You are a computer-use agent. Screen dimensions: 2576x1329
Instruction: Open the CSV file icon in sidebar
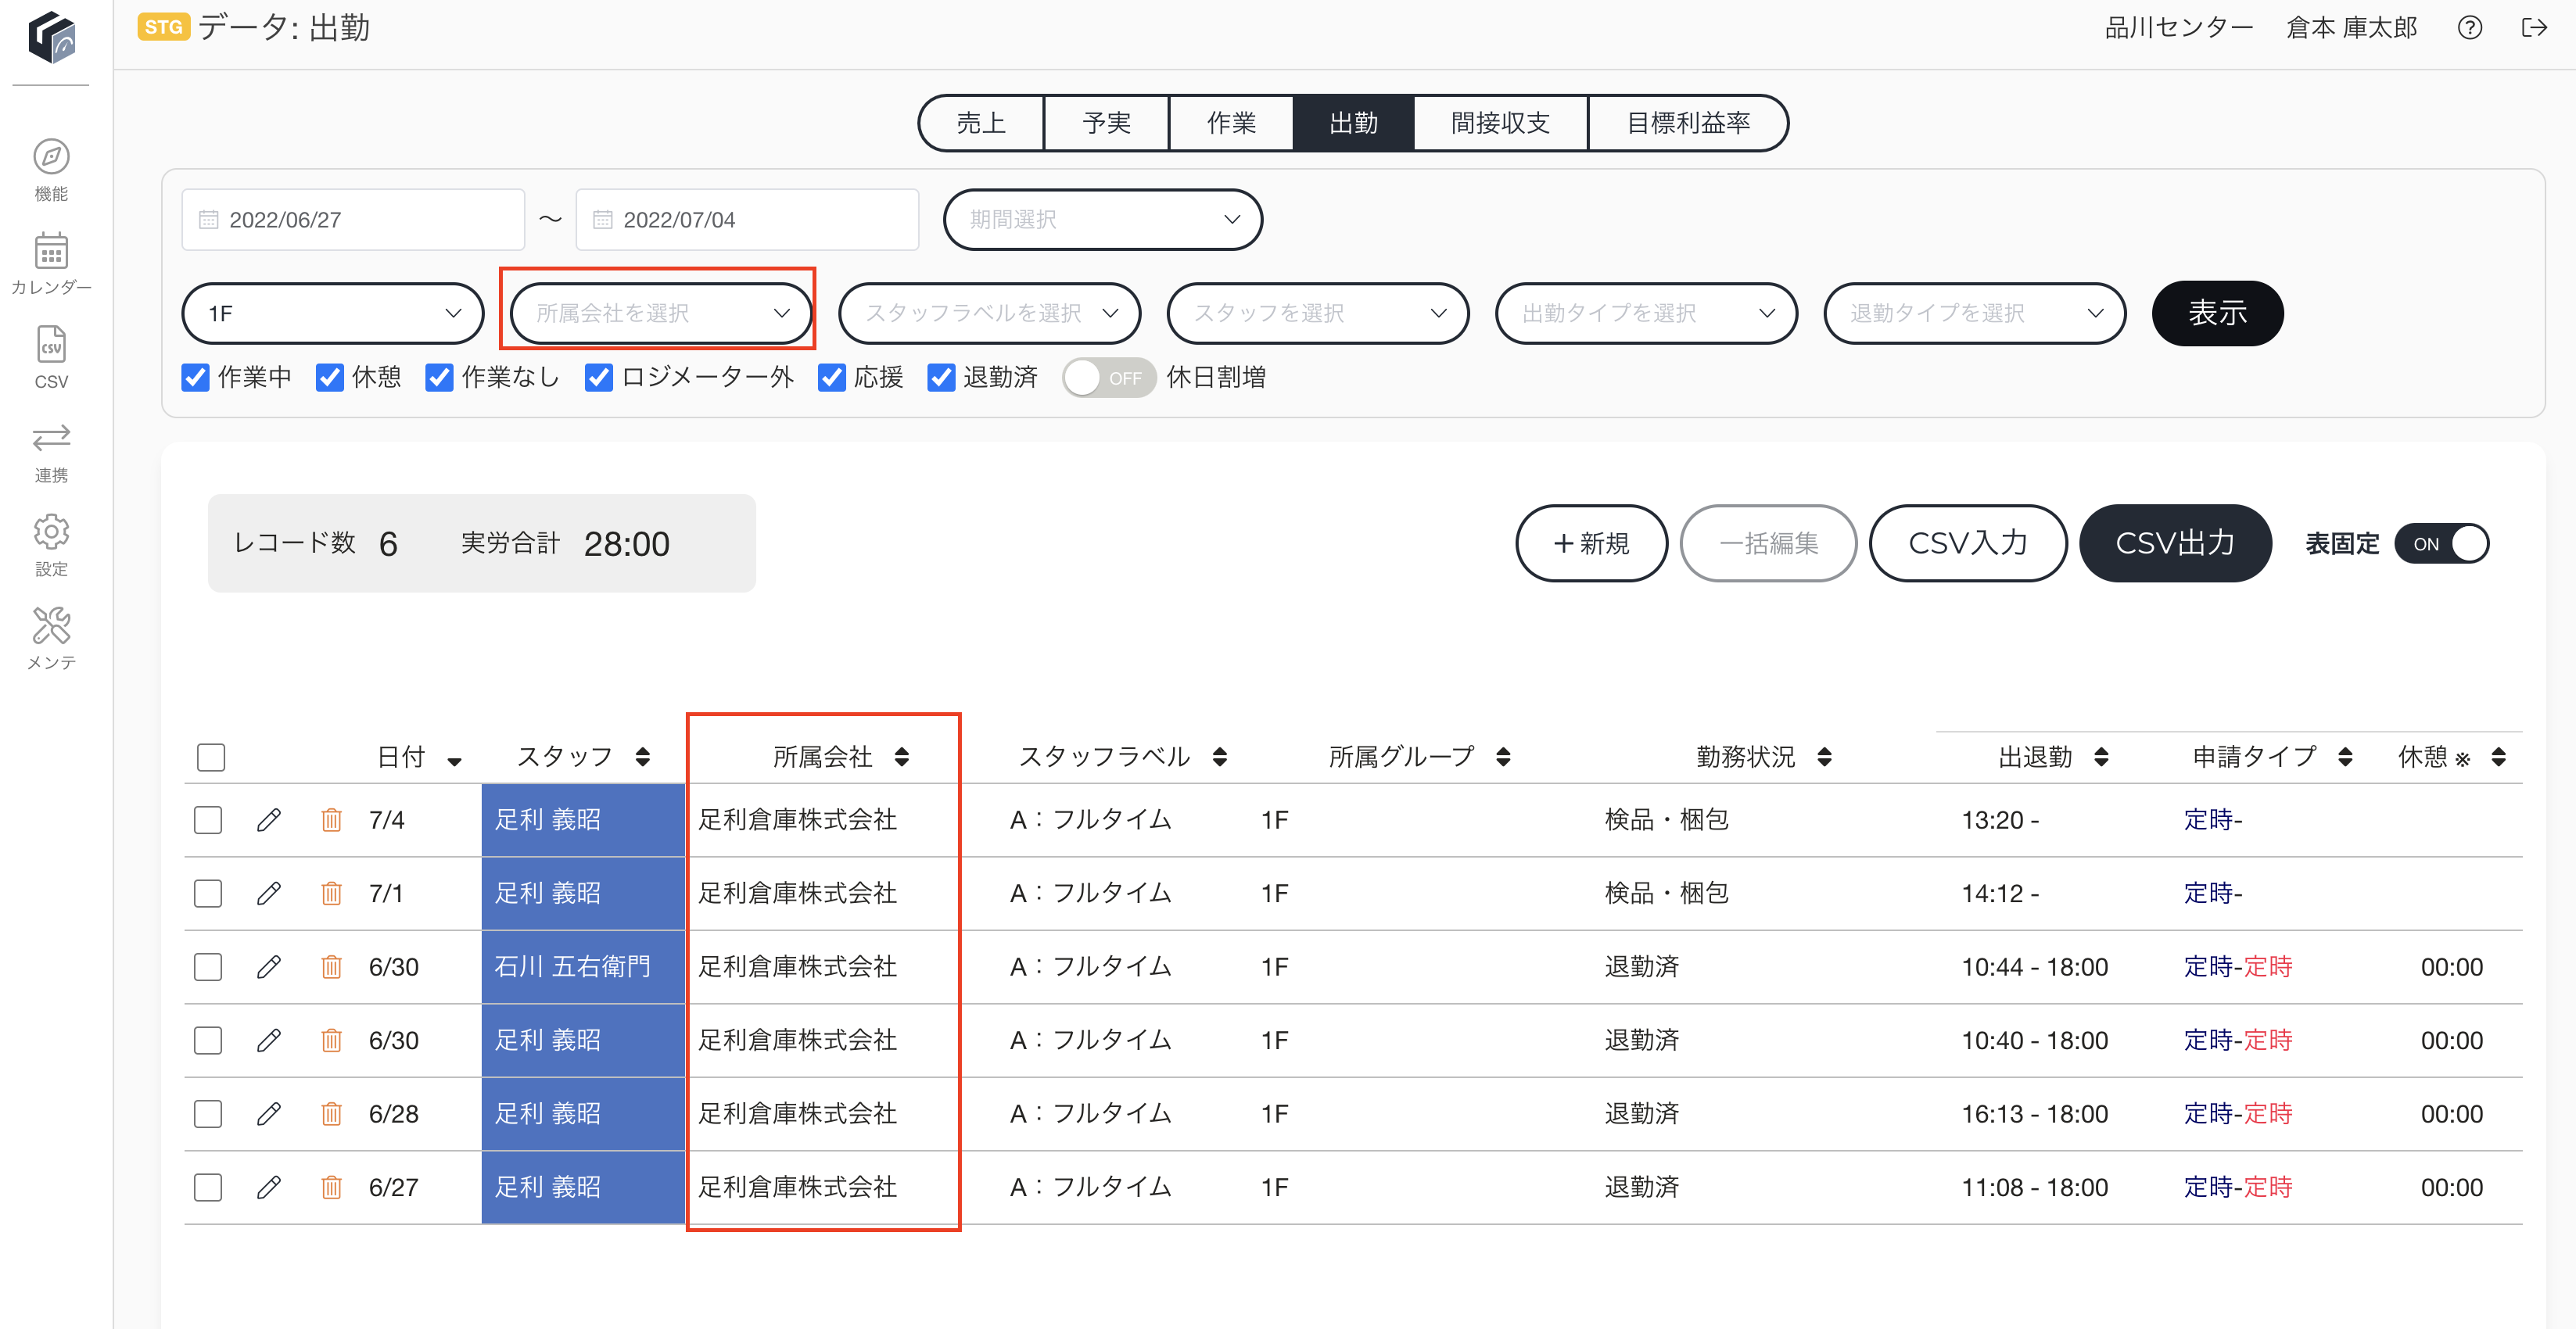51,345
